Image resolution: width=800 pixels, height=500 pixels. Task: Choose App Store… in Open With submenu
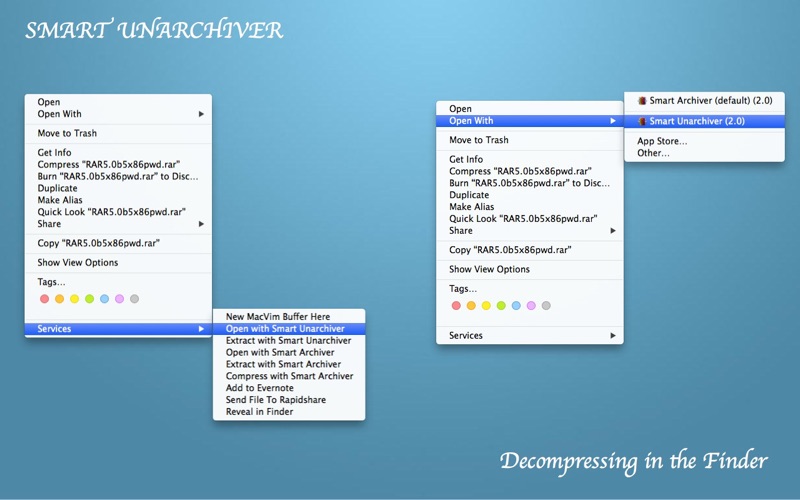click(704, 141)
